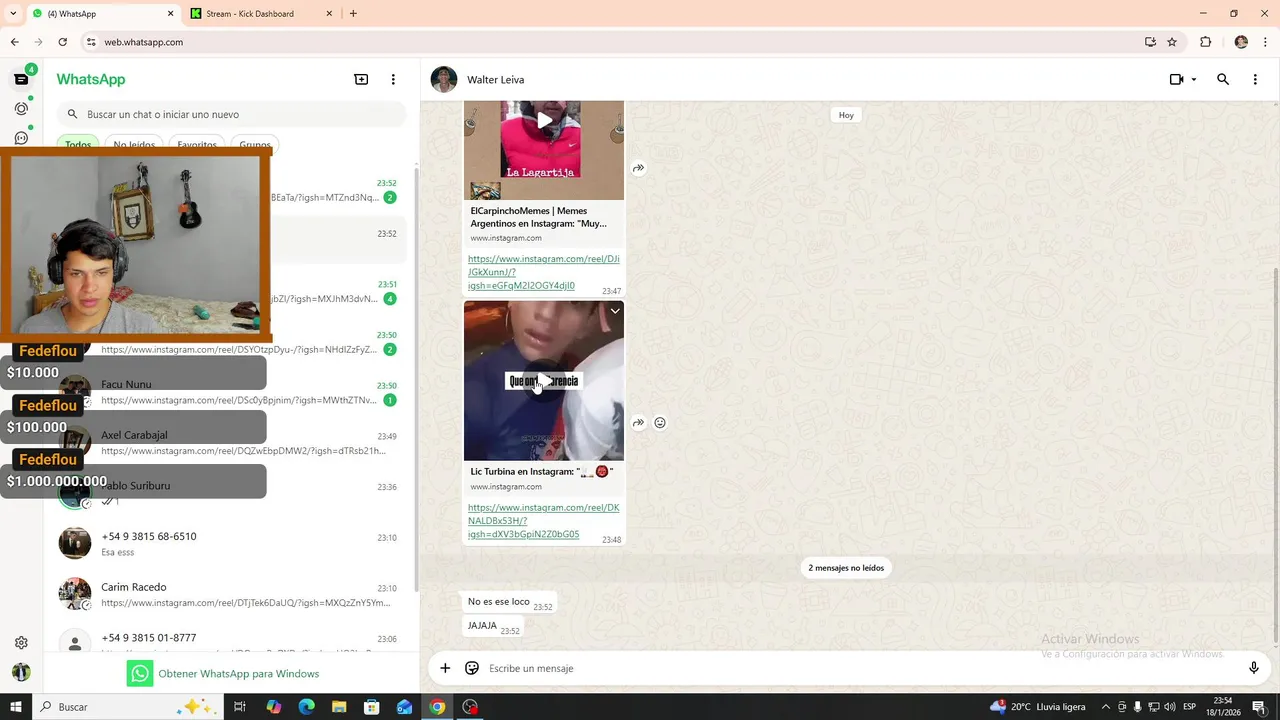Open the emoji picker in the message box
This screenshot has width=1280, height=720.
(x=472, y=668)
